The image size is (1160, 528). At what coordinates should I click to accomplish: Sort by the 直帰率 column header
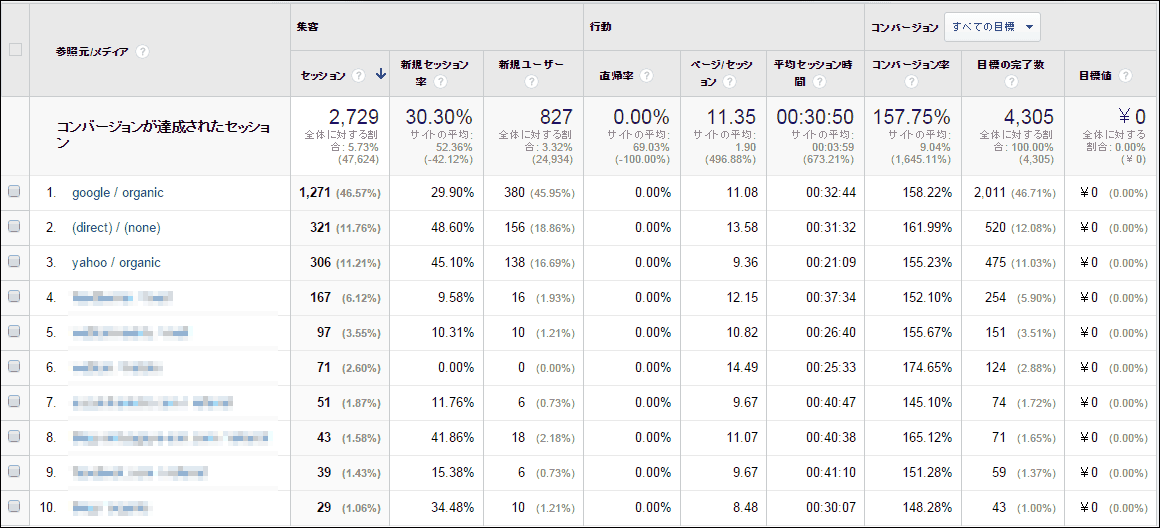click(619, 75)
